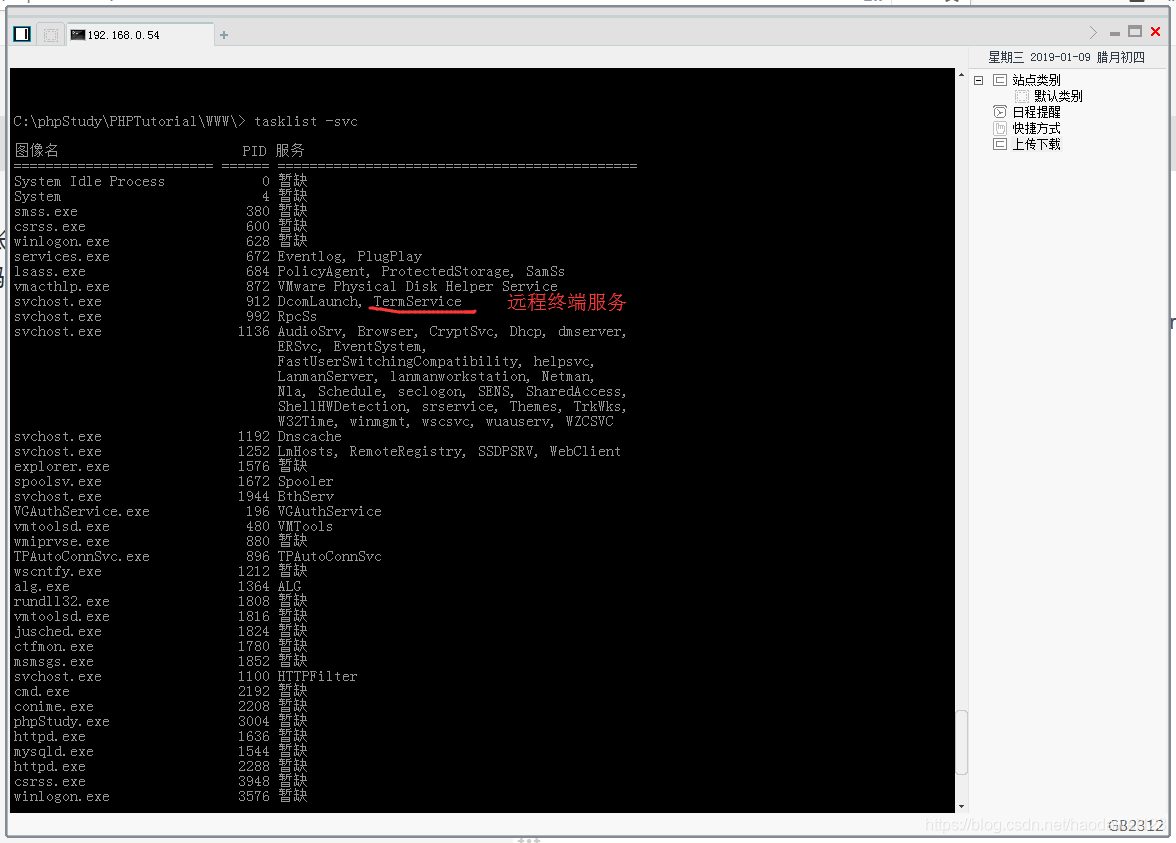Collapse the 站点类别 tree node
The height and width of the screenshot is (843, 1176).
click(979, 80)
